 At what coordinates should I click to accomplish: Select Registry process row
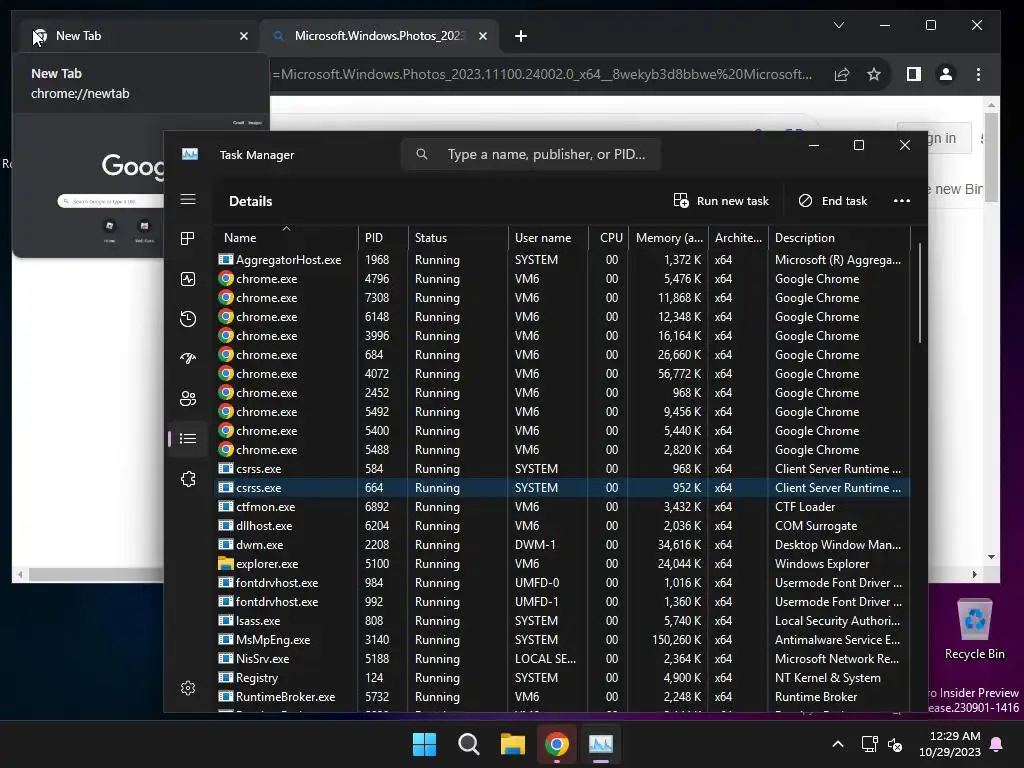coord(562,678)
